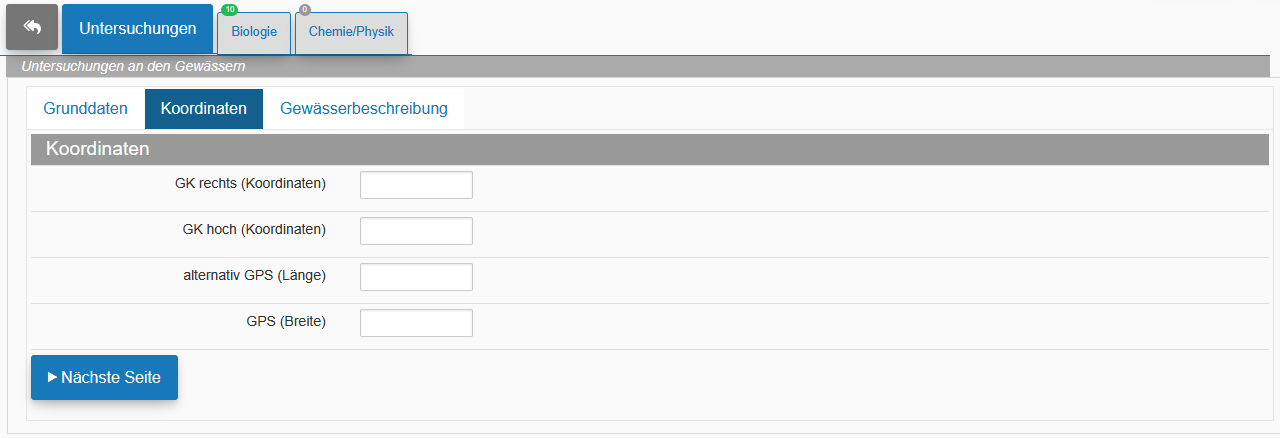Screen dimensions: 1280x438
Task: Click the triangle icon in Nächste Seite
Action: 52,377
